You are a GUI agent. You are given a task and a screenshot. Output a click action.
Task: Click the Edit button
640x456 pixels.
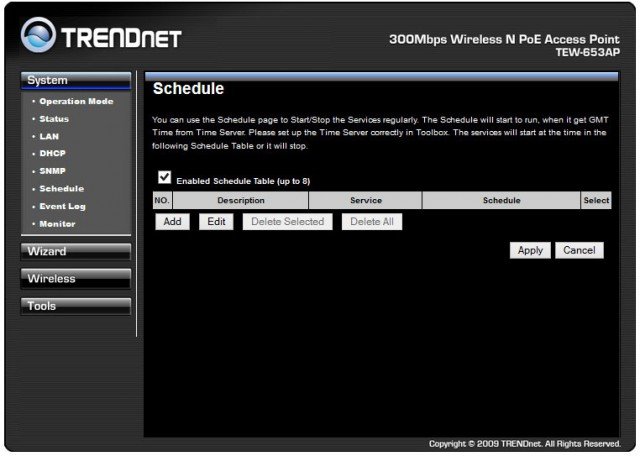tap(215, 222)
